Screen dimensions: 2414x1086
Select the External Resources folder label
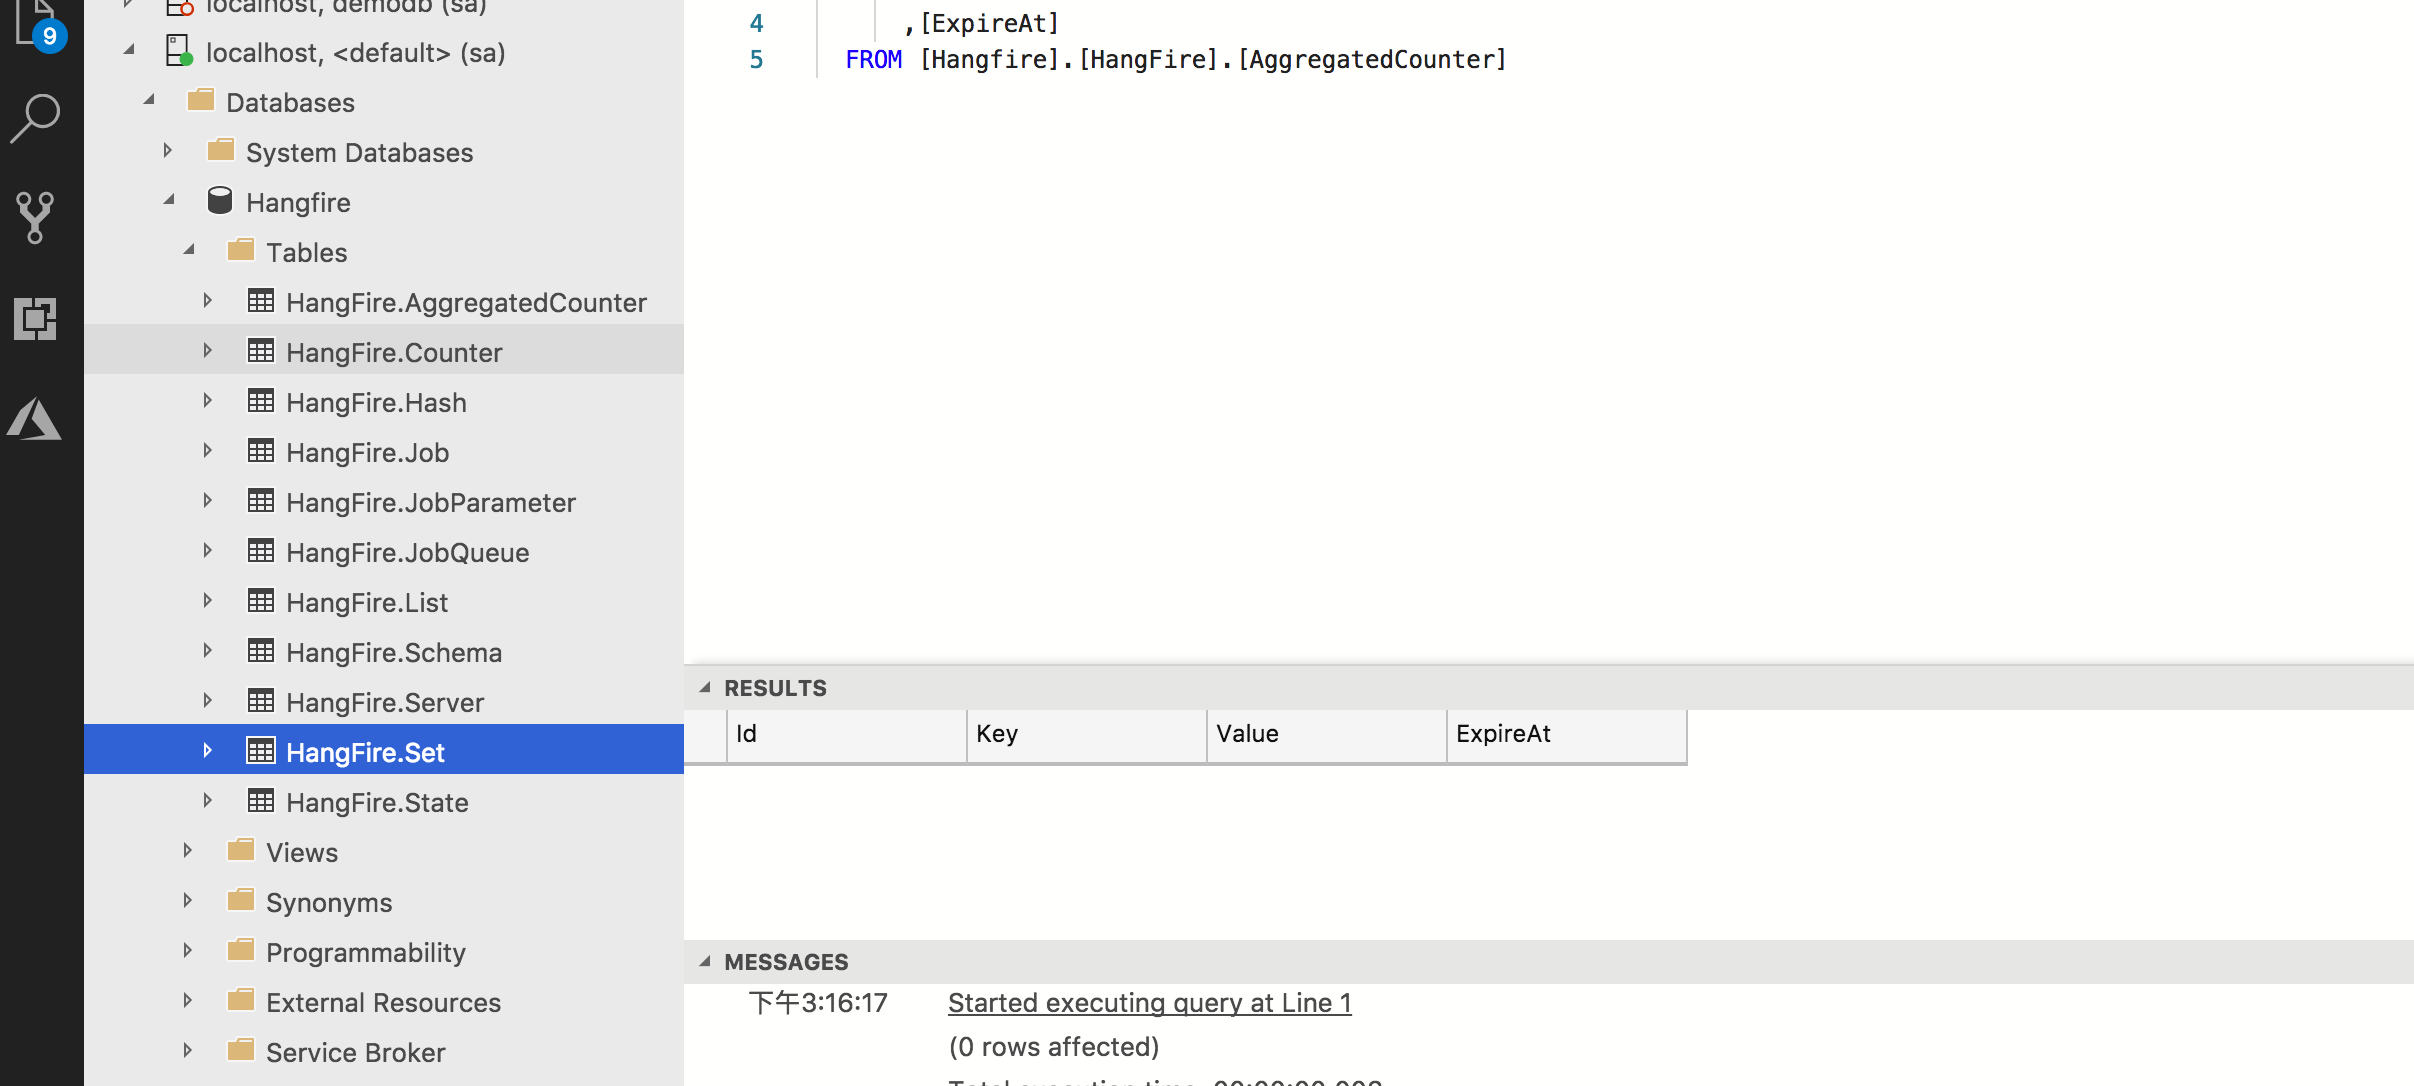[x=384, y=1002]
